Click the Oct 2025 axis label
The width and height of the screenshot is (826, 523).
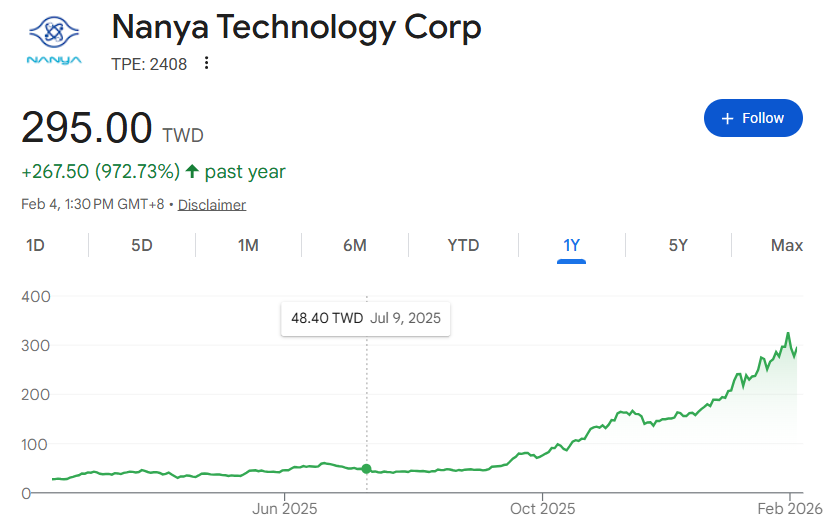543,509
